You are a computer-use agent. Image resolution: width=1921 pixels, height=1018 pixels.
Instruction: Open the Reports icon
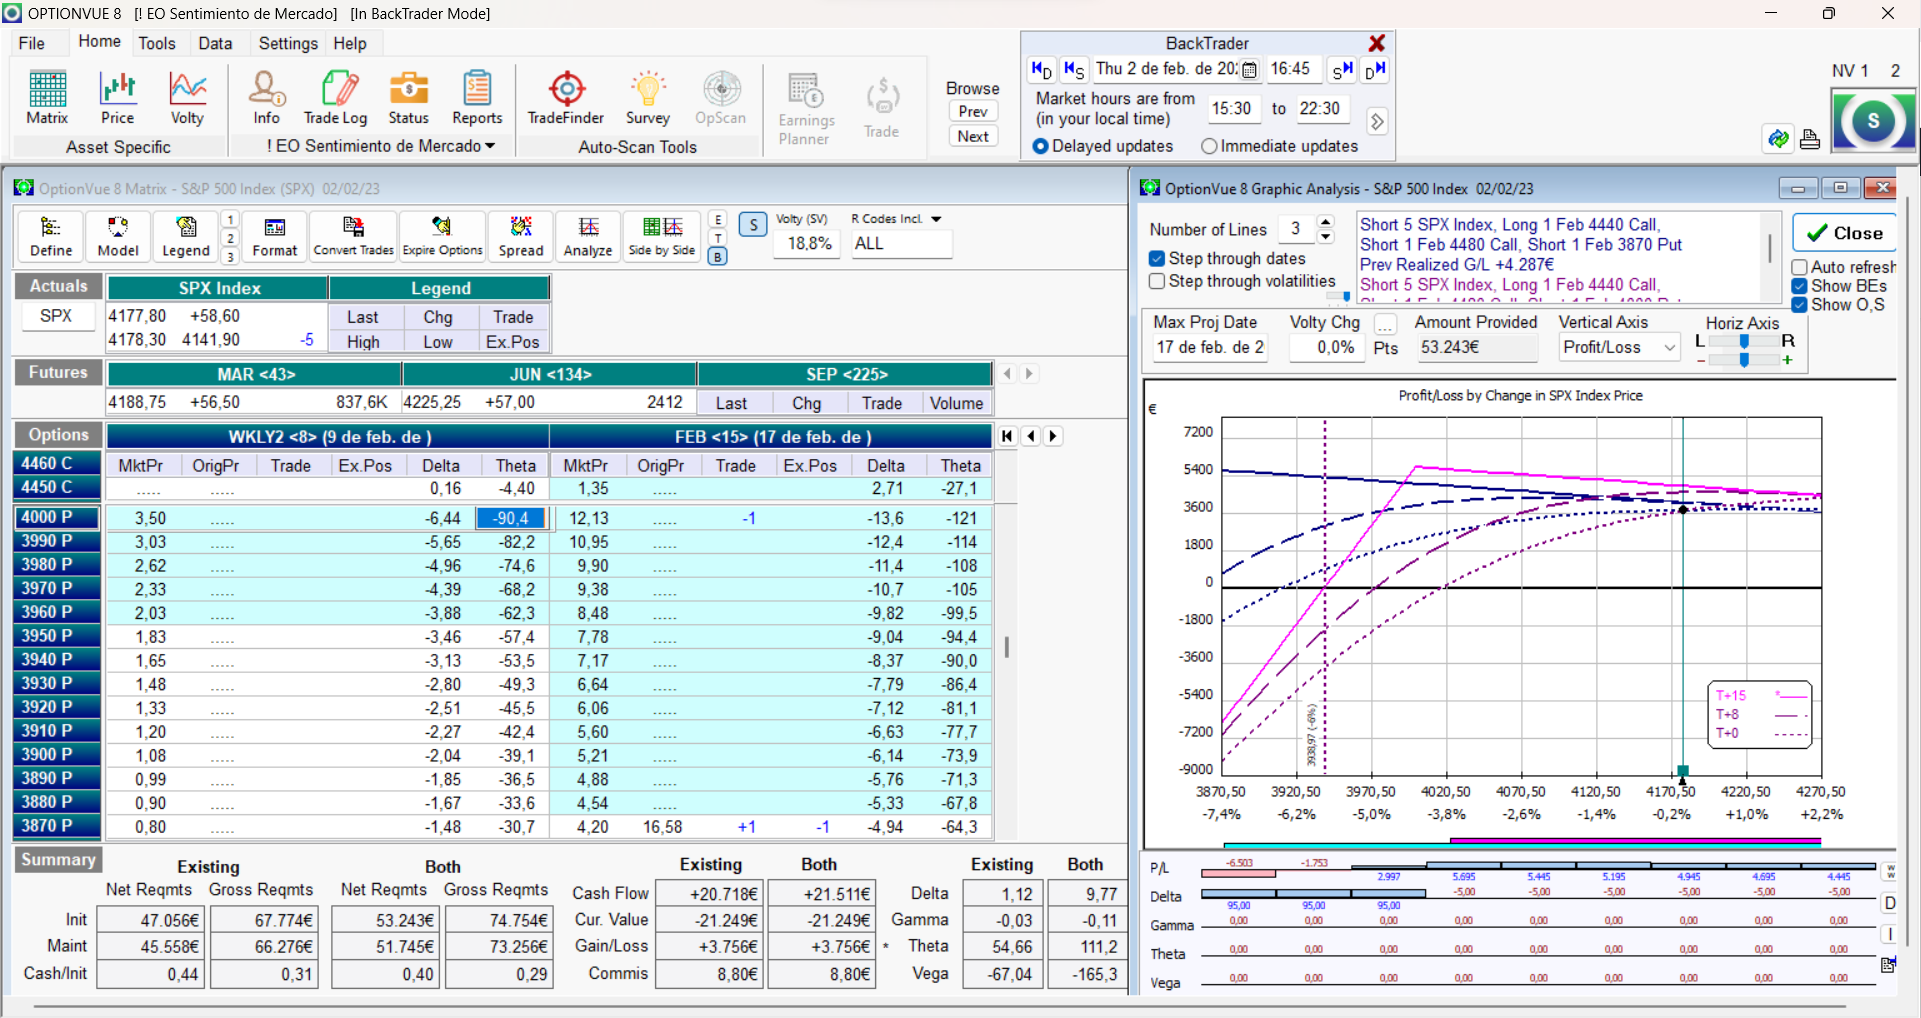click(x=477, y=98)
